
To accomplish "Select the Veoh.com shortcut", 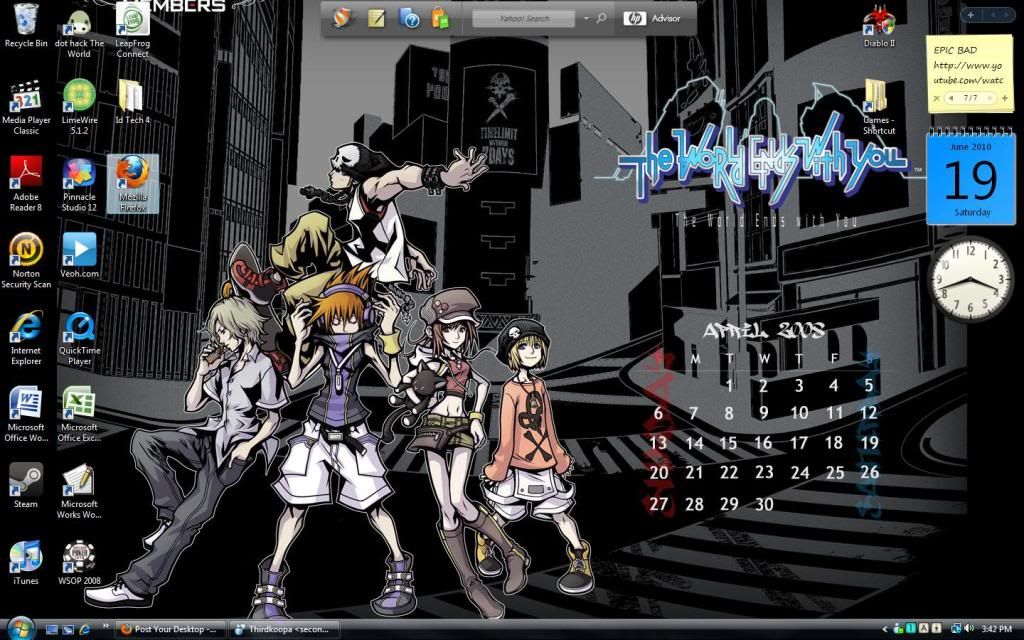I will [79, 256].
